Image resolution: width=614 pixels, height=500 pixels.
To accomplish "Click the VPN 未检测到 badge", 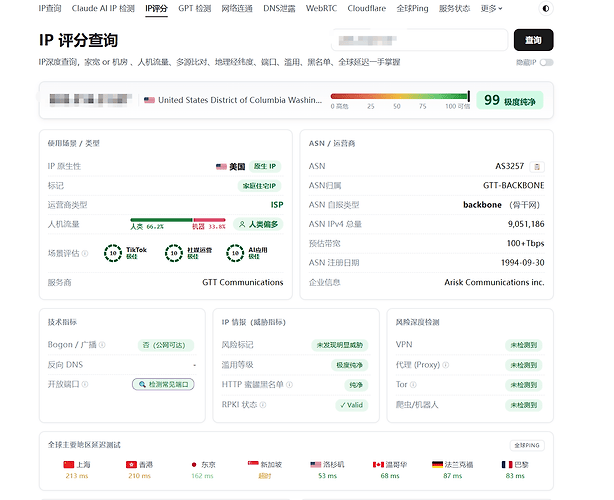I will tap(524, 345).
